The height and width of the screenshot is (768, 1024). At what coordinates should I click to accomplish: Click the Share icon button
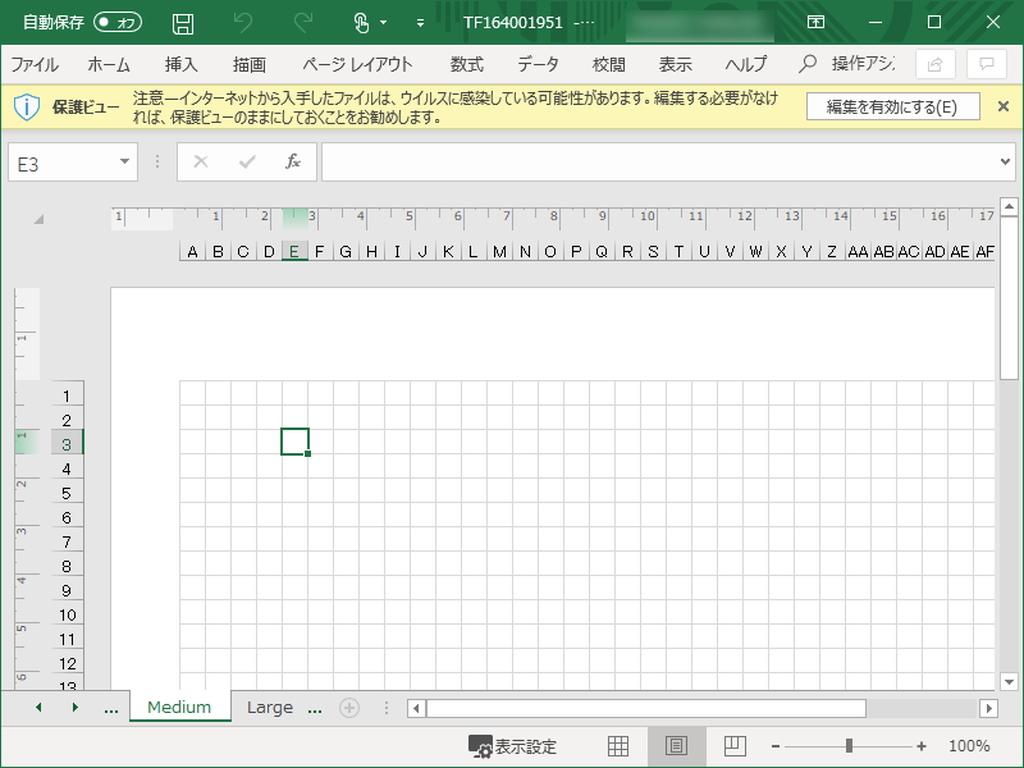[935, 64]
